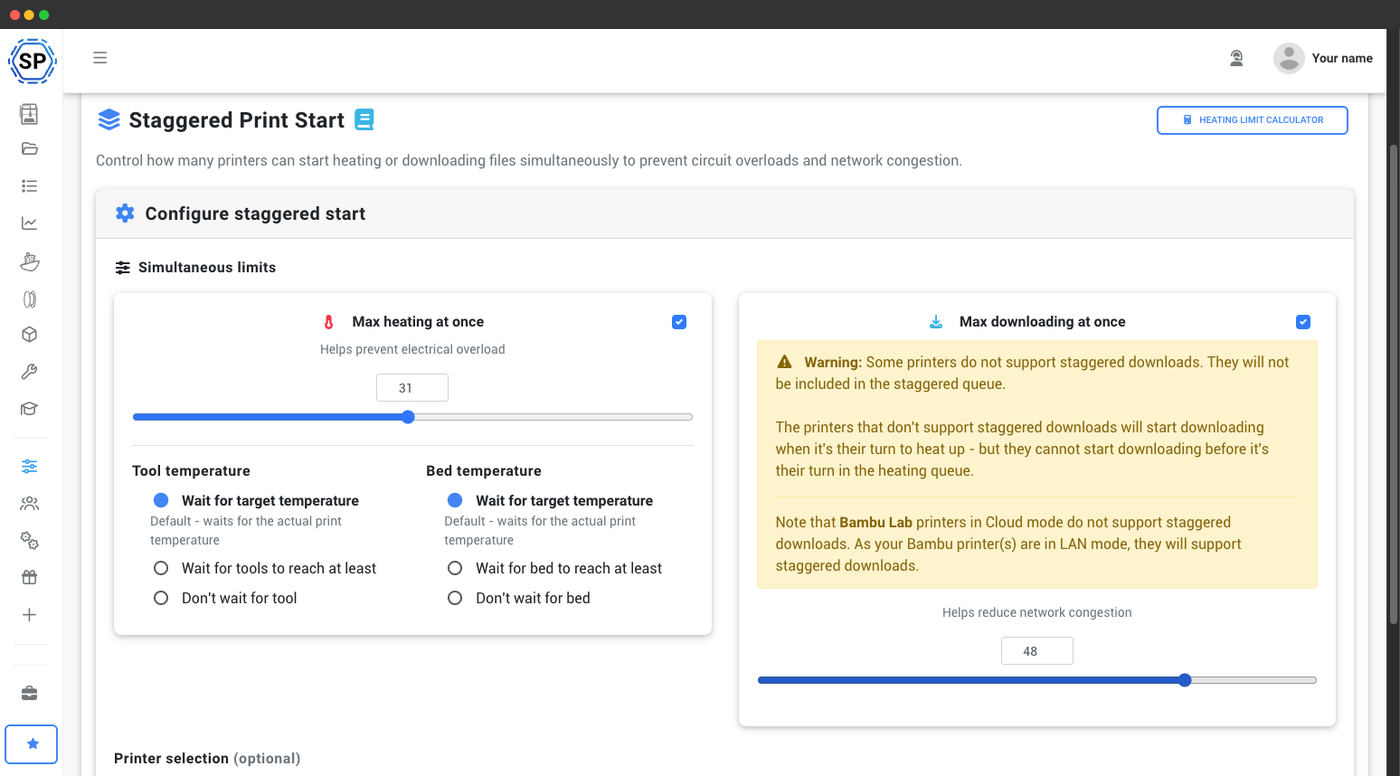
Task: Click the wrench maintenance icon in the sidebar
Action: (29, 372)
